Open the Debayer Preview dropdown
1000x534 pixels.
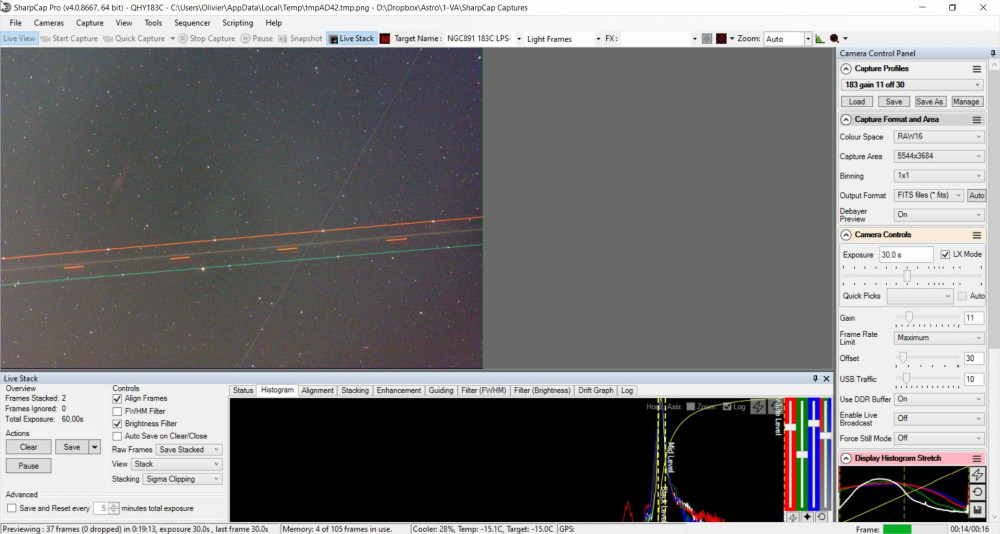tap(939, 214)
